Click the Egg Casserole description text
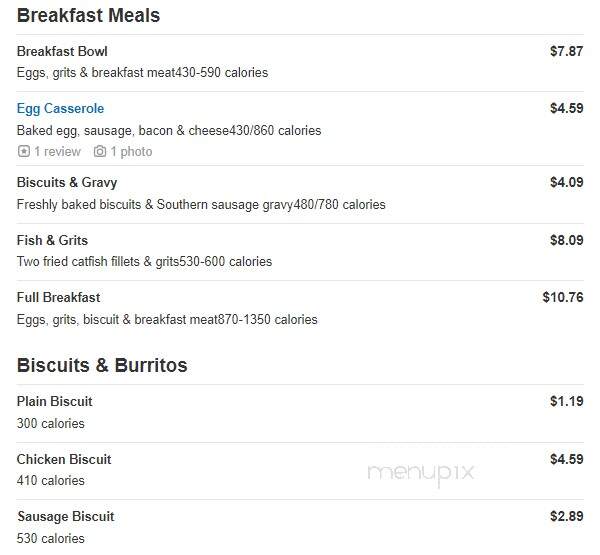The width and height of the screenshot is (600, 555). (x=169, y=131)
